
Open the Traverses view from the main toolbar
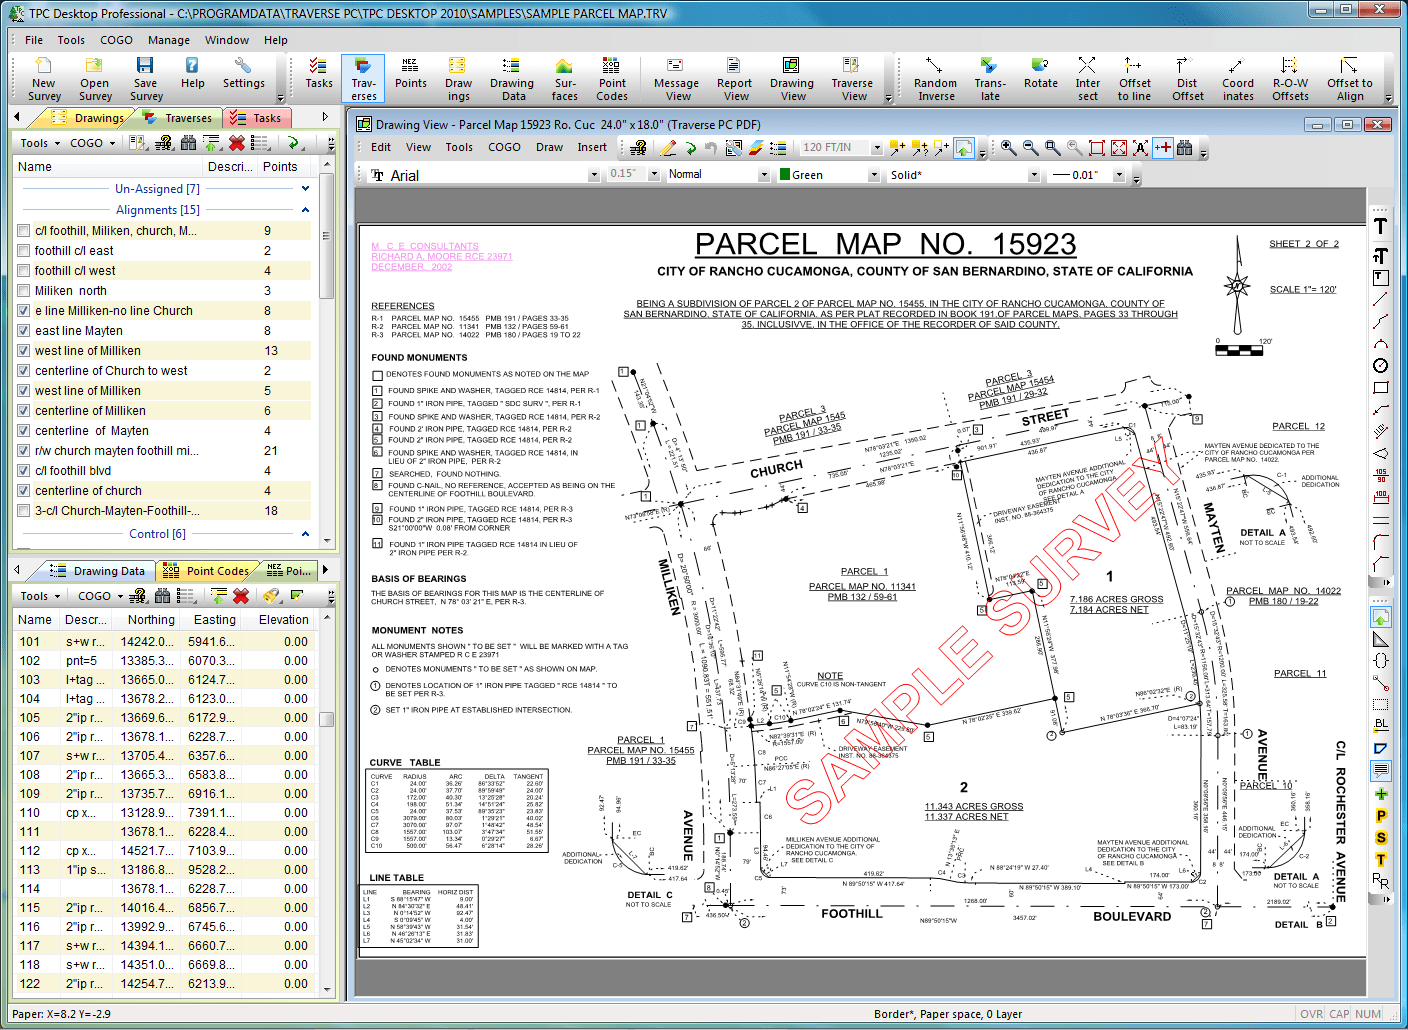click(363, 79)
